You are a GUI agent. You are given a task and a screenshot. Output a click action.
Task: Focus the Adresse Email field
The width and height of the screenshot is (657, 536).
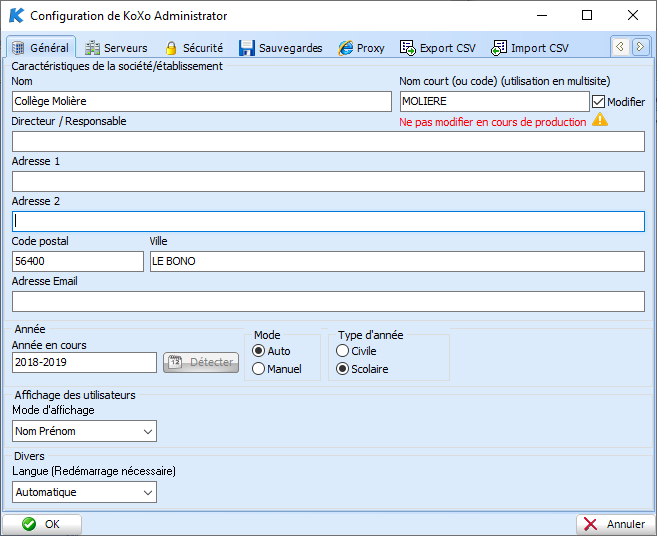[x=328, y=302]
